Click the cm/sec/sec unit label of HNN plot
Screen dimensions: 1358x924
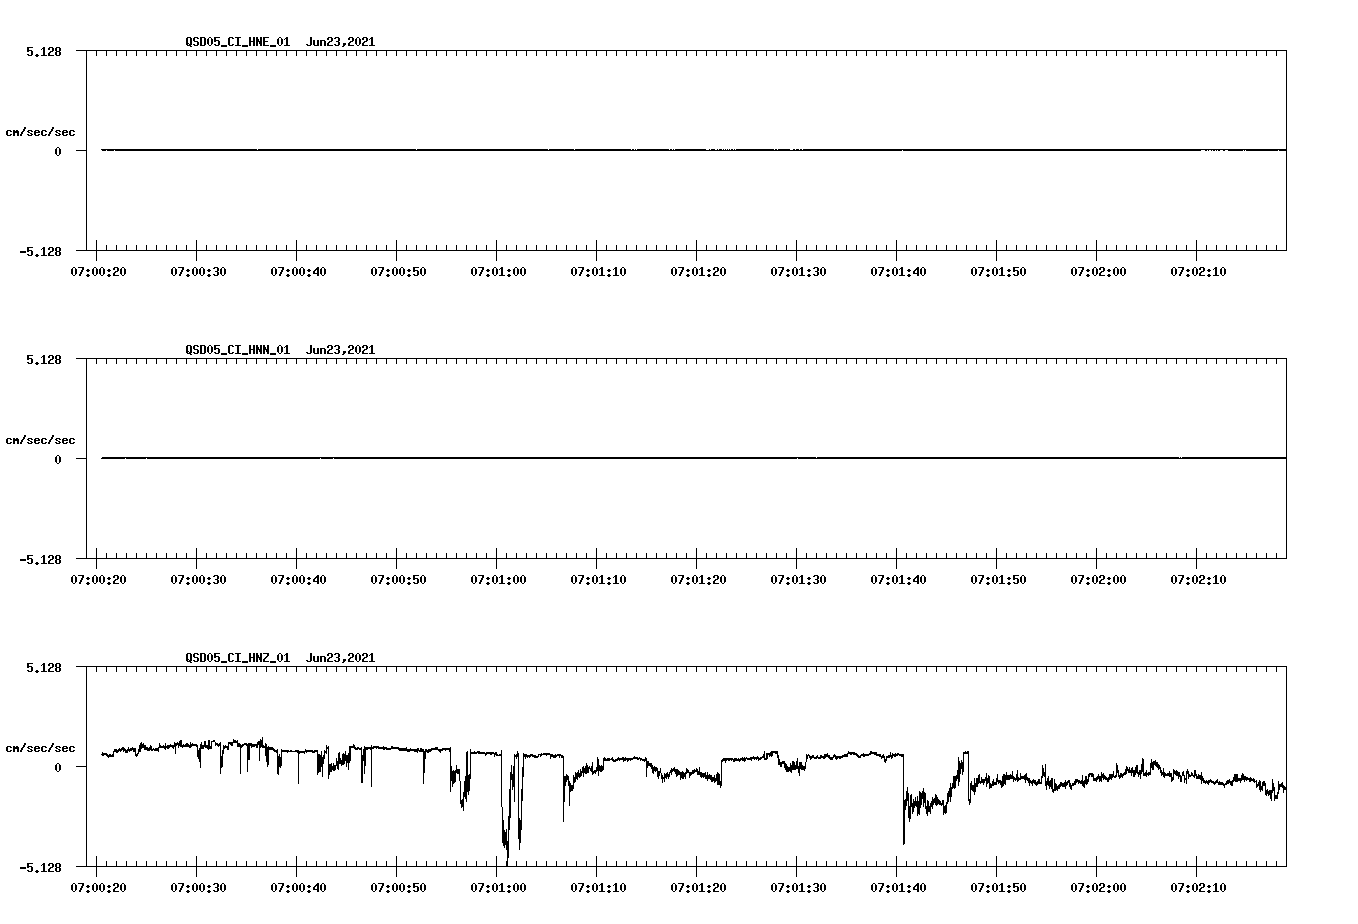pyautogui.click(x=40, y=440)
